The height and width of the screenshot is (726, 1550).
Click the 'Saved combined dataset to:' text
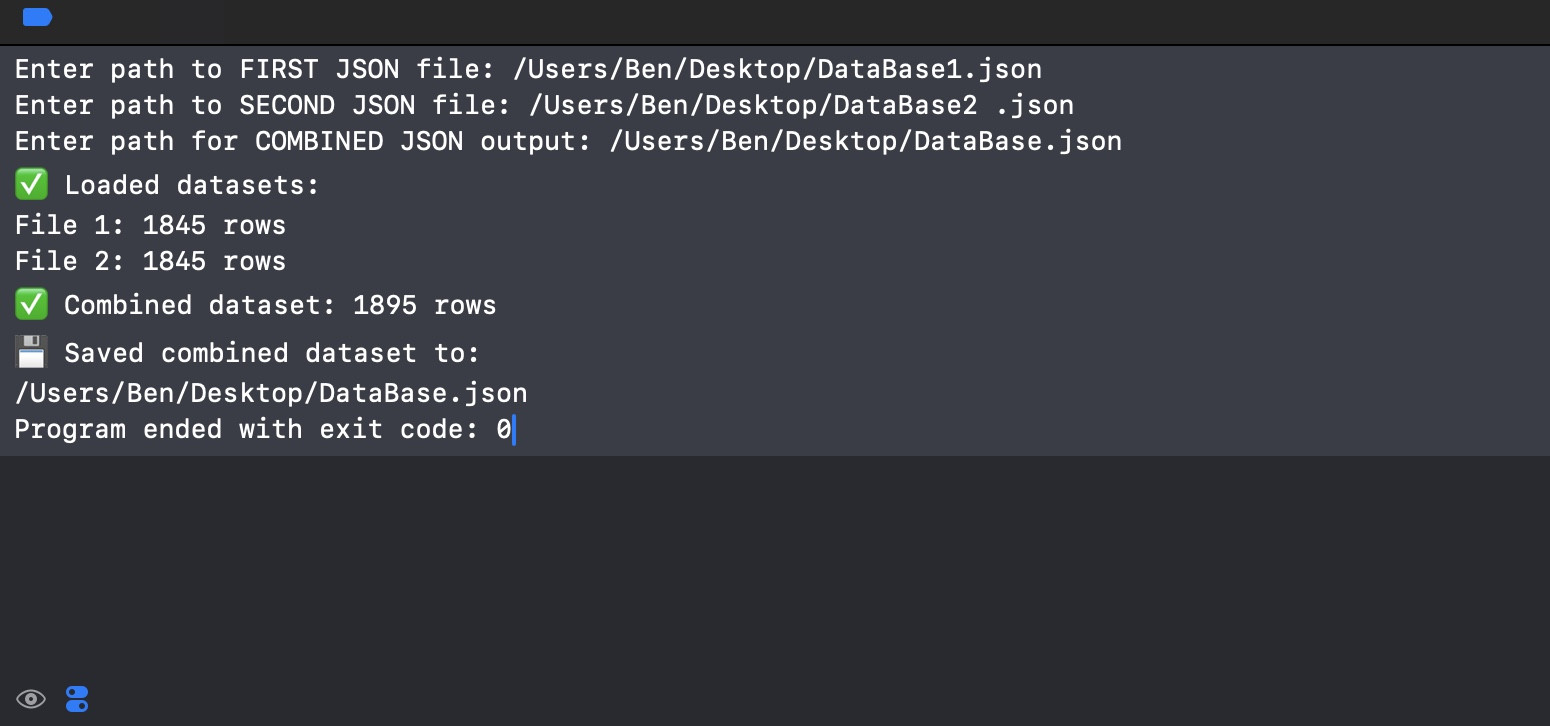click(x=272, y=353)
